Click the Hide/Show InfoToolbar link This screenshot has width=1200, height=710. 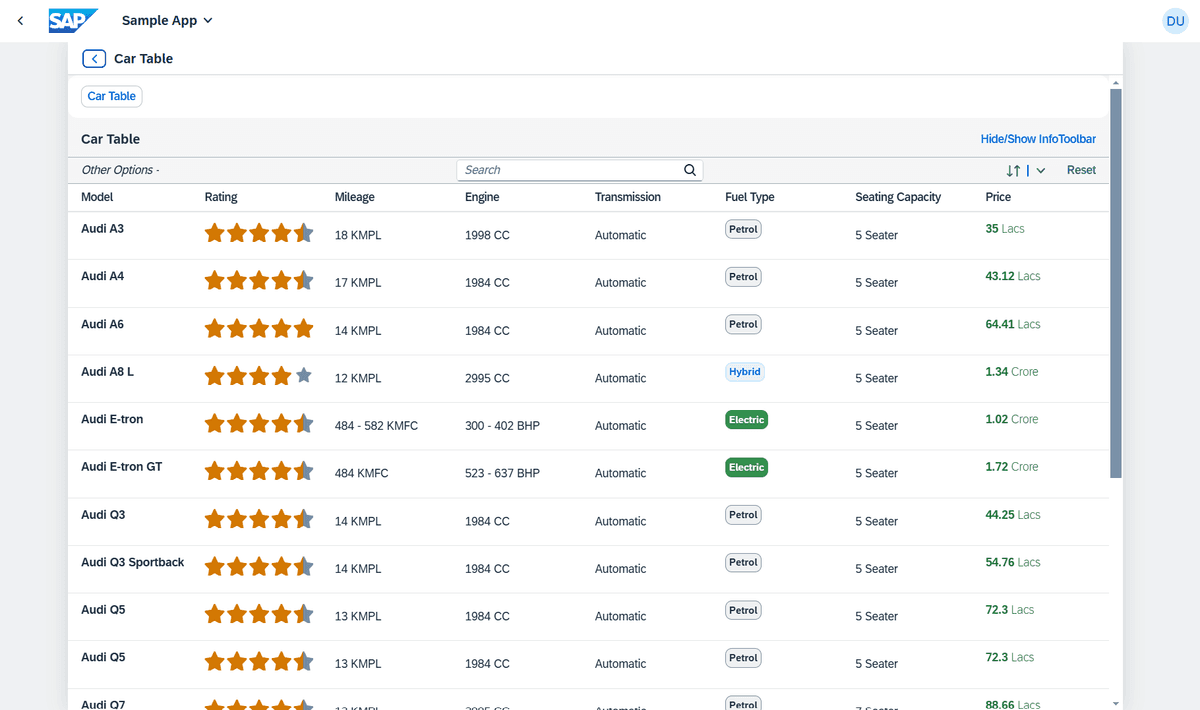[1038, 139]
